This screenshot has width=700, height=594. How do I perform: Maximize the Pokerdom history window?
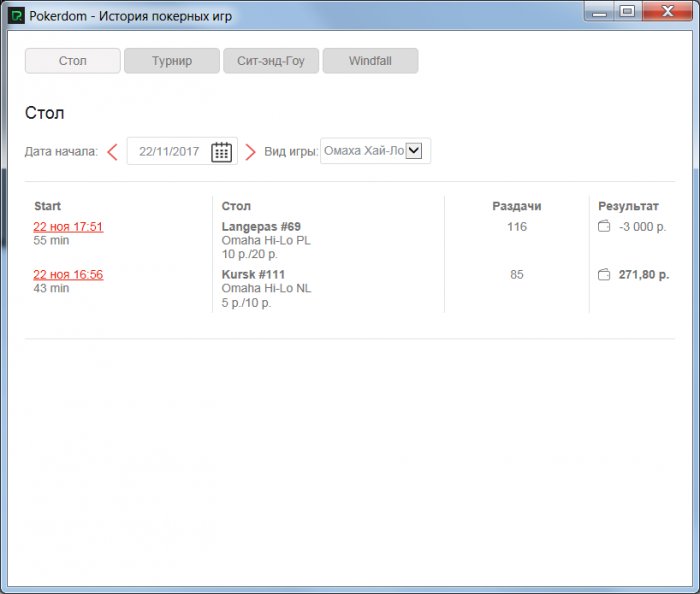[x=628, y=11]
